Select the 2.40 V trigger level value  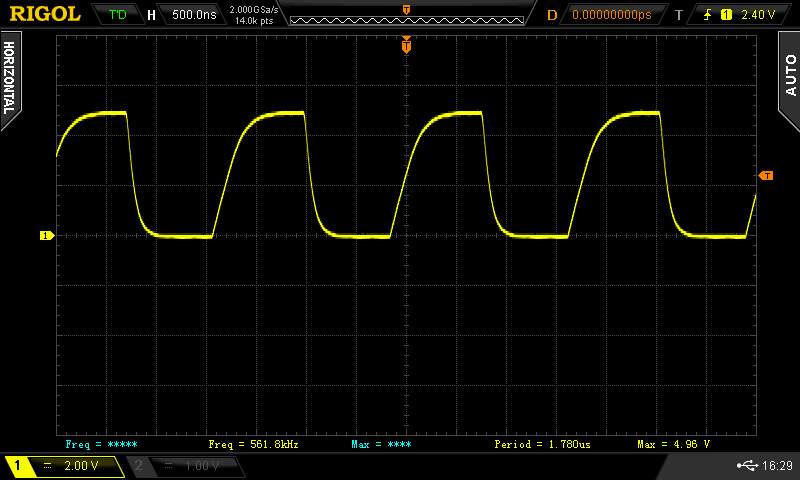[759, 15]
